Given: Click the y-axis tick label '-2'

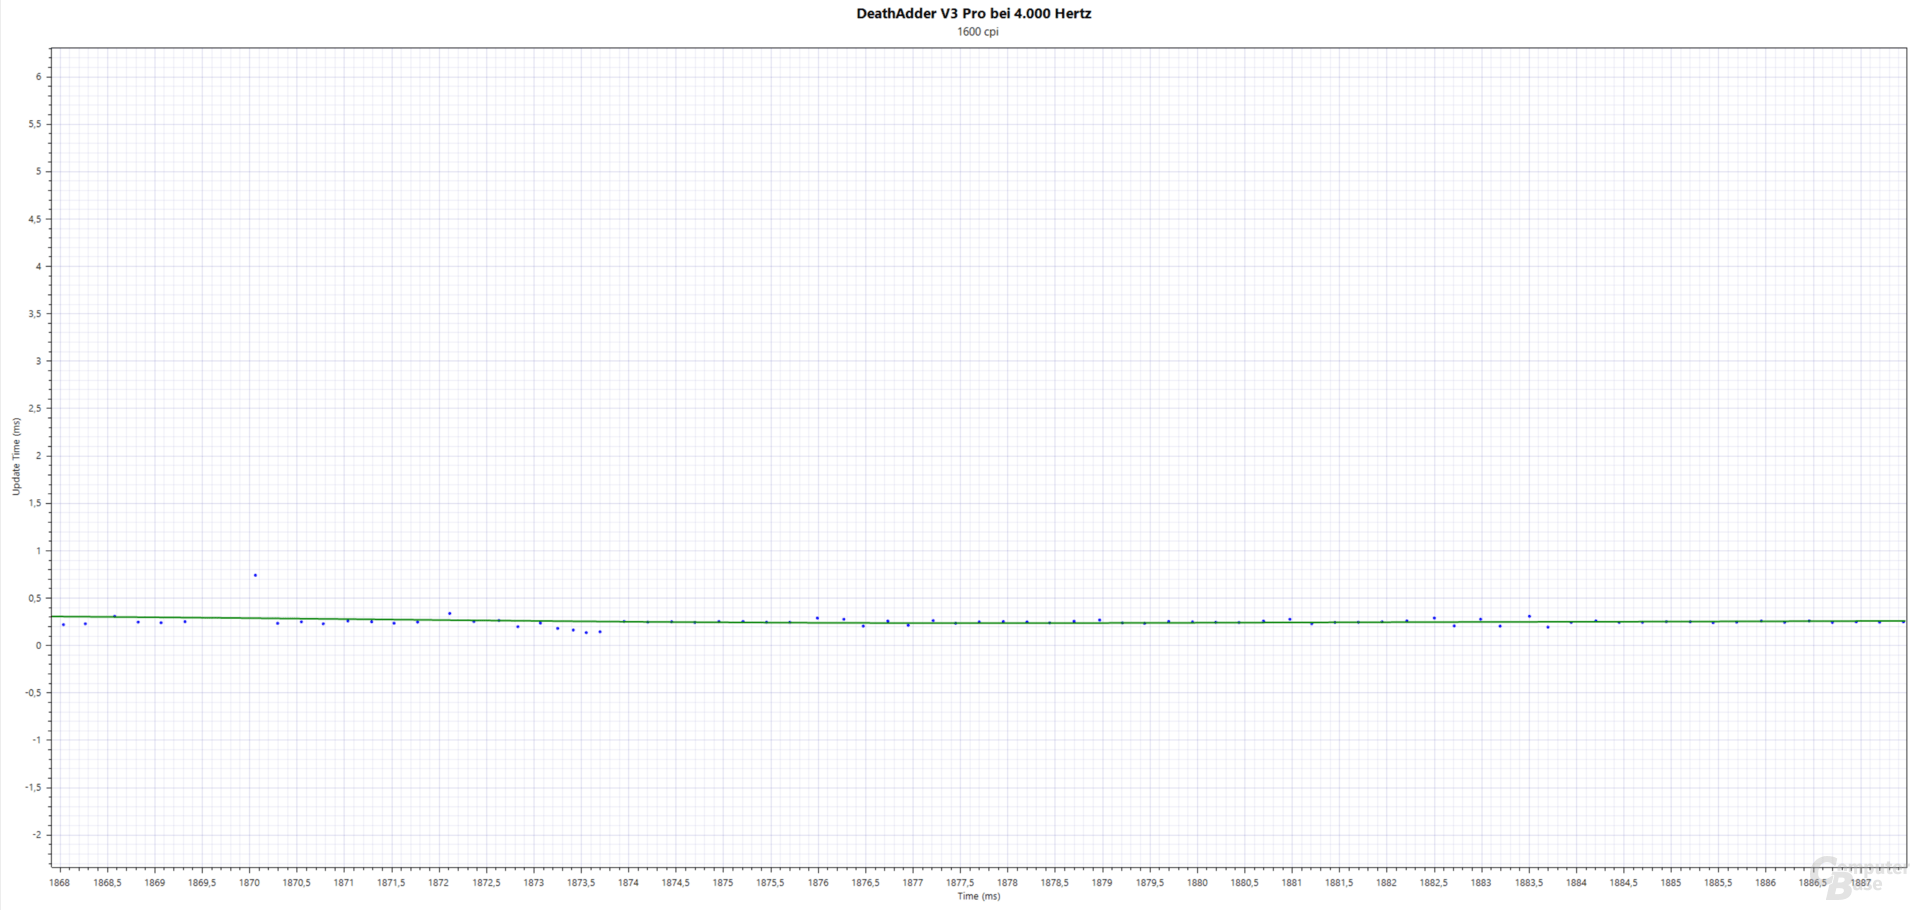Looking at the screenshot, I should (x=37, y=835).
